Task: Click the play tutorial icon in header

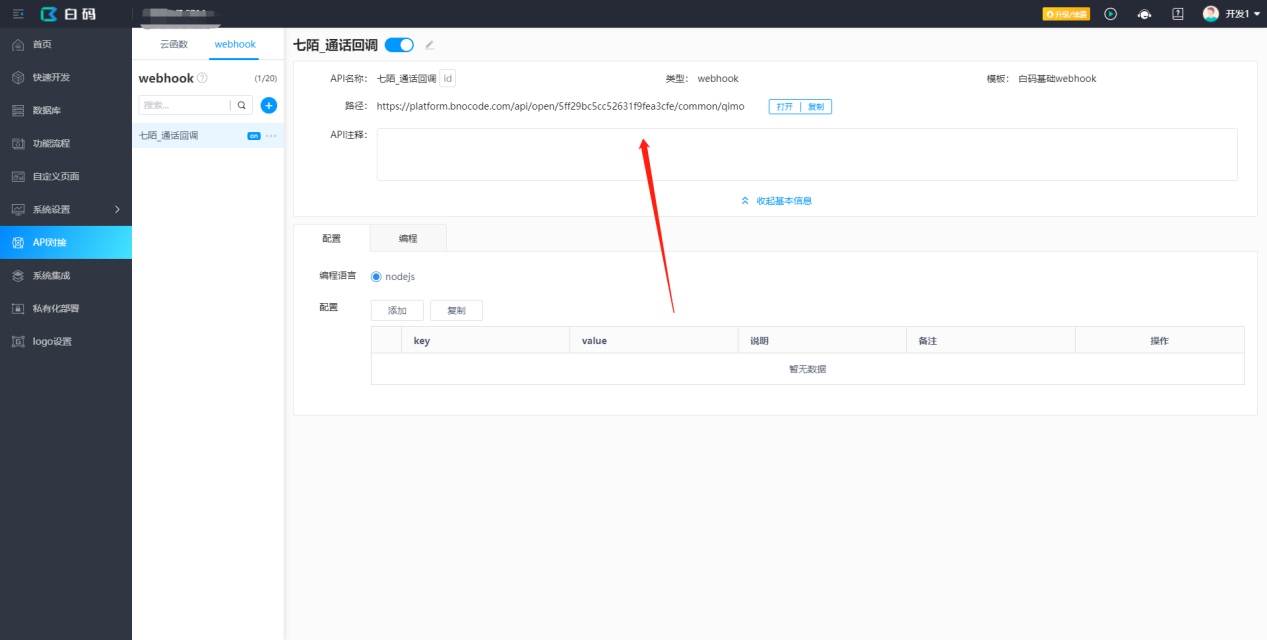Action: coord(1110,14)
